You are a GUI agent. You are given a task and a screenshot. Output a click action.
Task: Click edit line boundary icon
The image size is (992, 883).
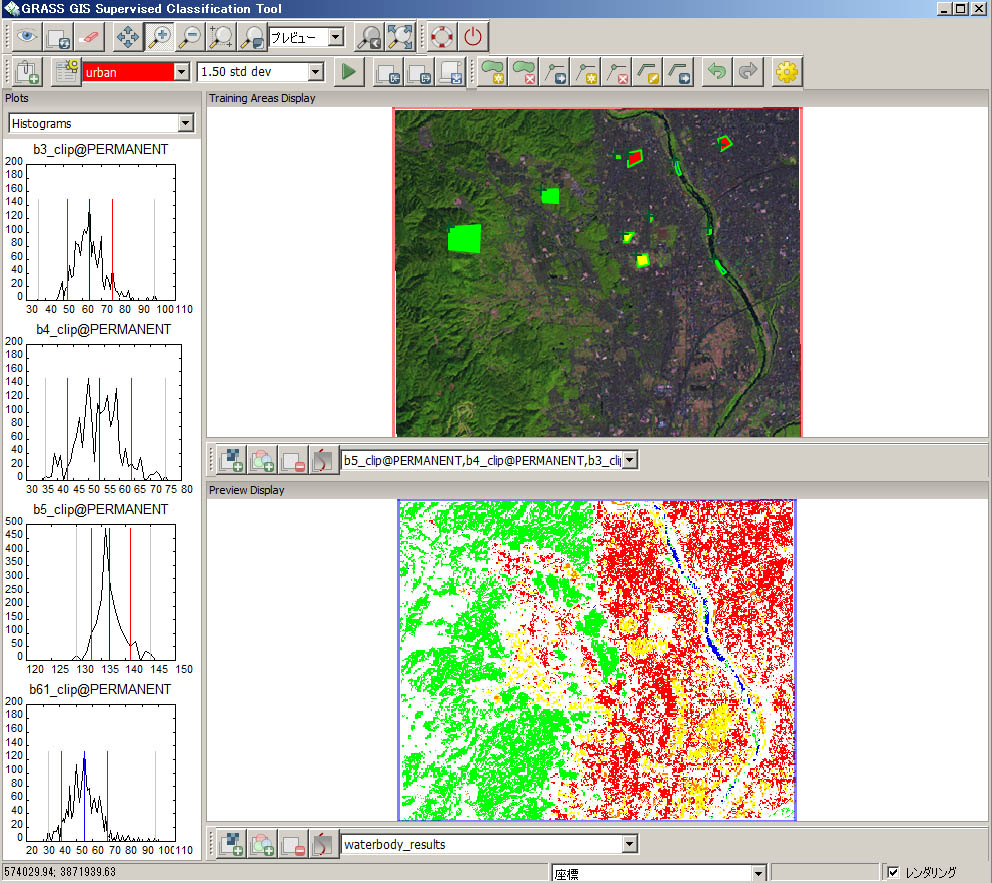[x=647, y=71]
